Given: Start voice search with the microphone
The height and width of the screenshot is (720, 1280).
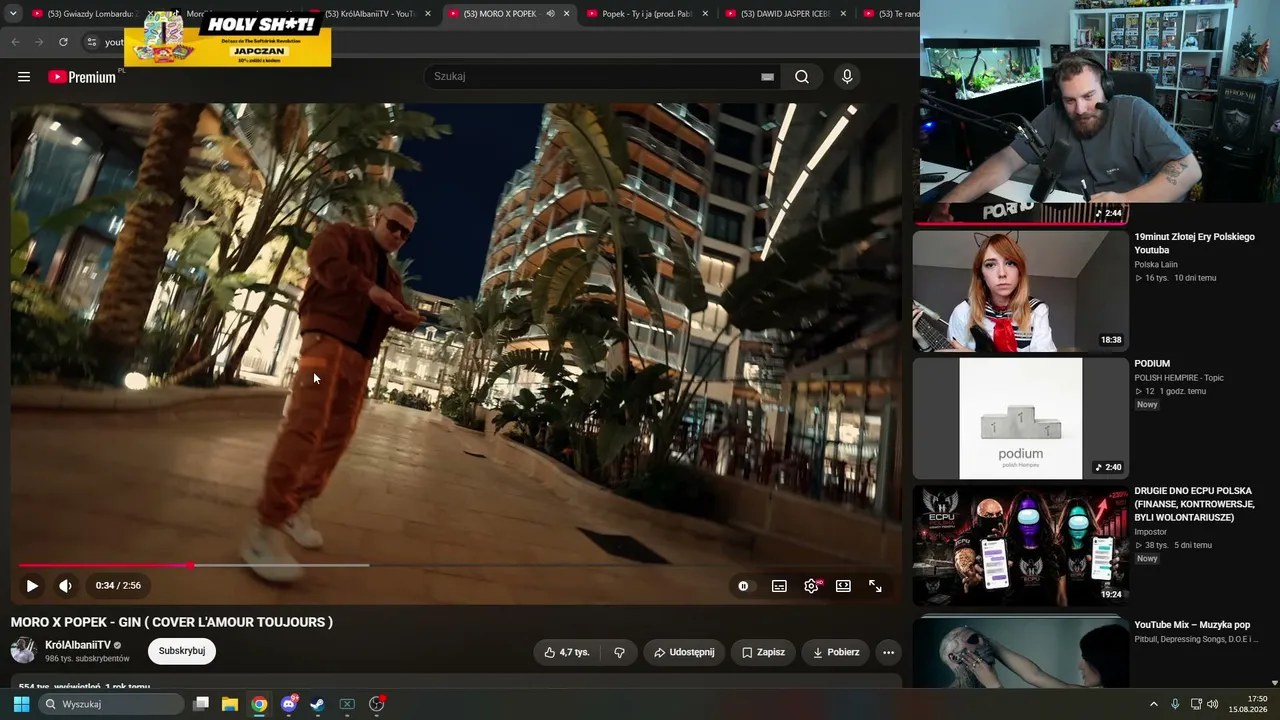Looking at the screenshot, I should pos(847,77).
